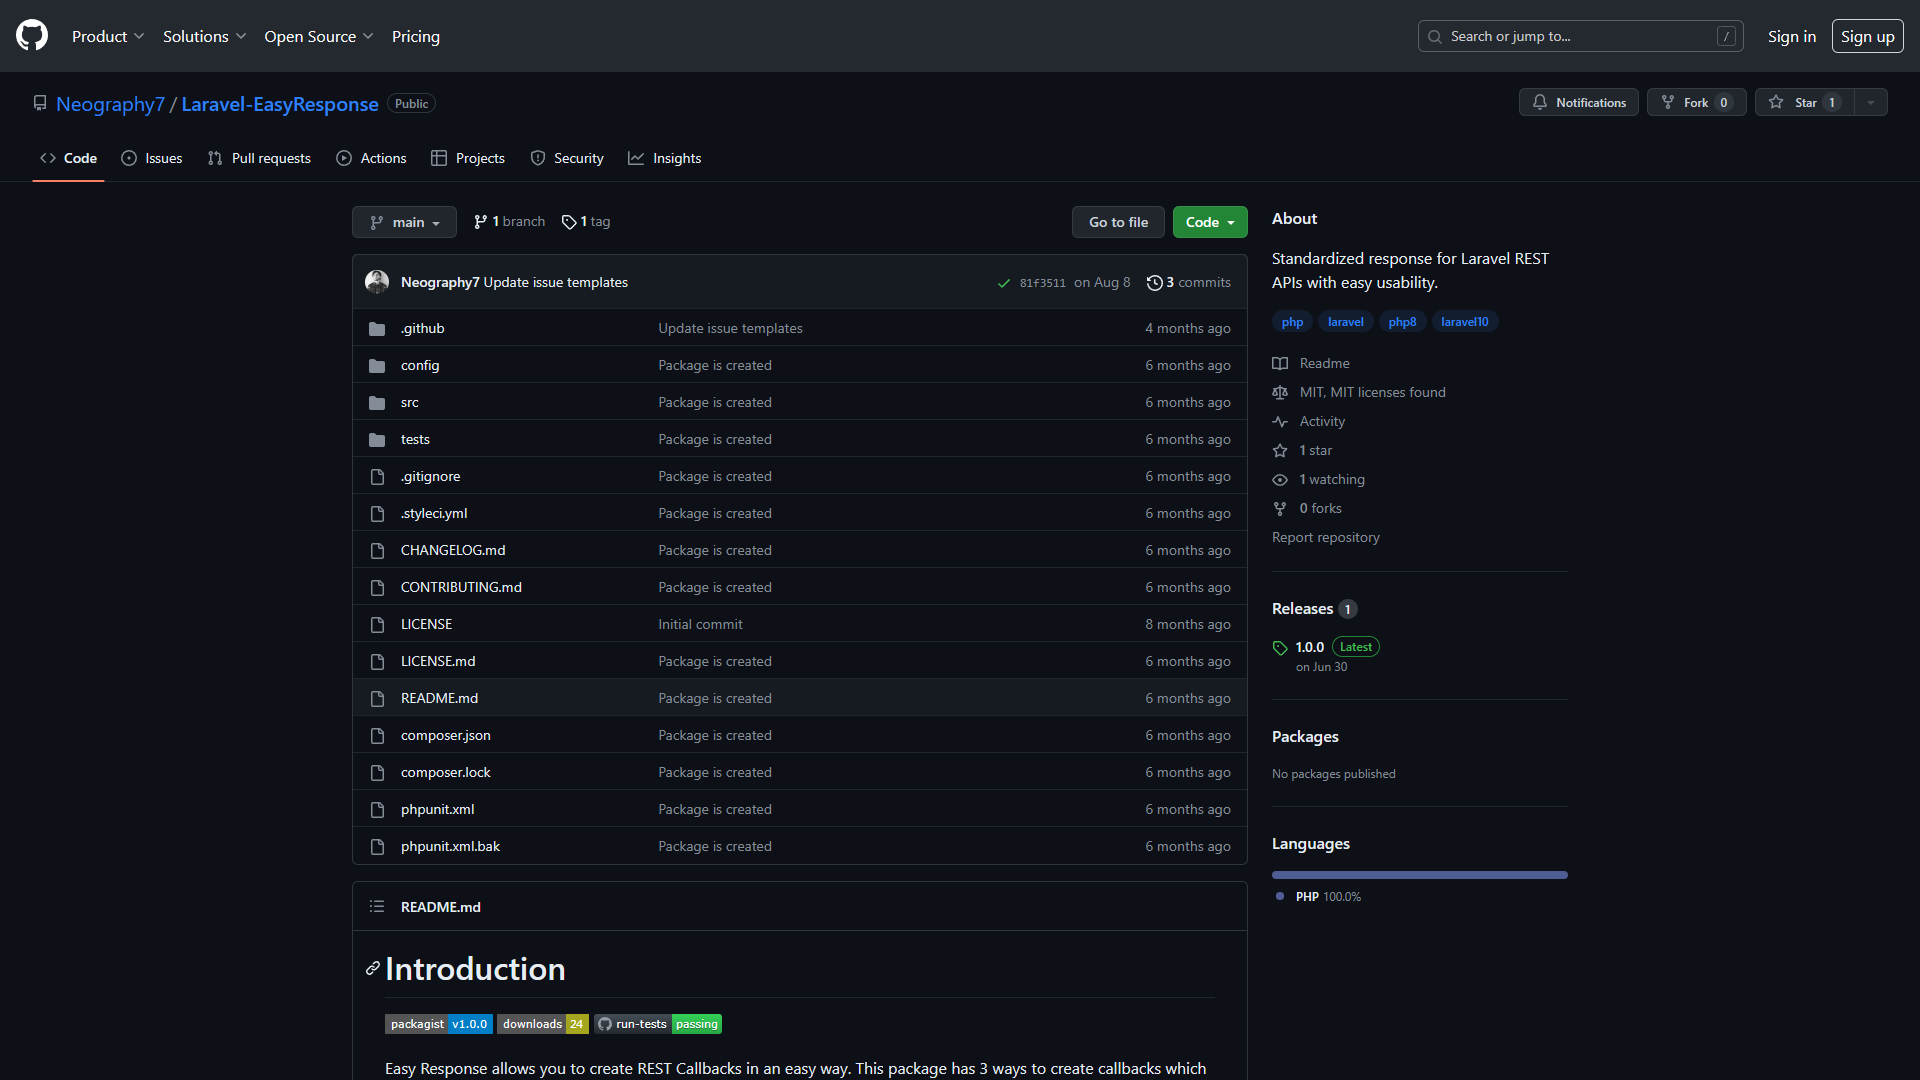Expand the green Code dropdown button
Image resolution: width=1920 pixels, height=1080 pixels.
coord(1209,222)
